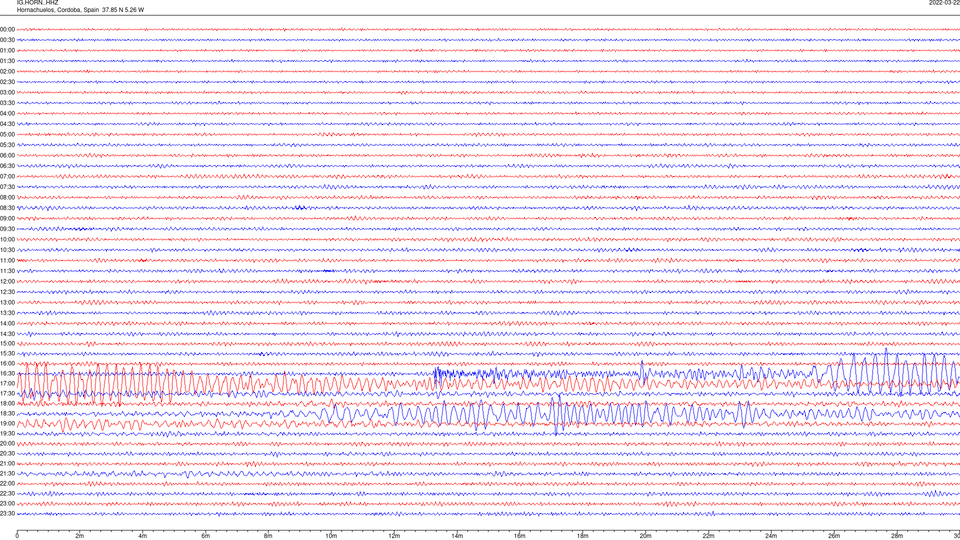Click the 28m tick label on time axis
Viewport: 960px width, 540px height.
(x=897, y=536)
